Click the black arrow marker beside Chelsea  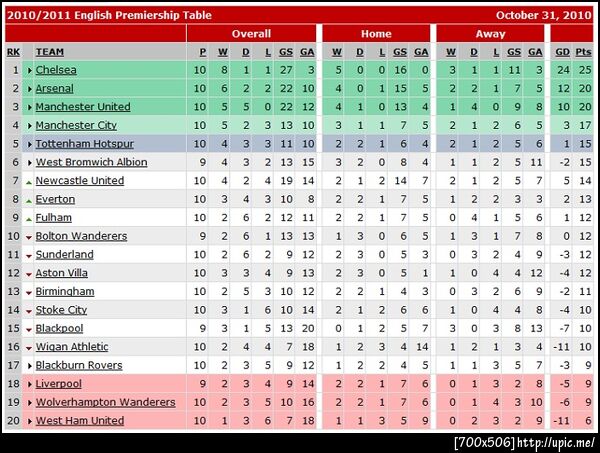coord(28,71)
